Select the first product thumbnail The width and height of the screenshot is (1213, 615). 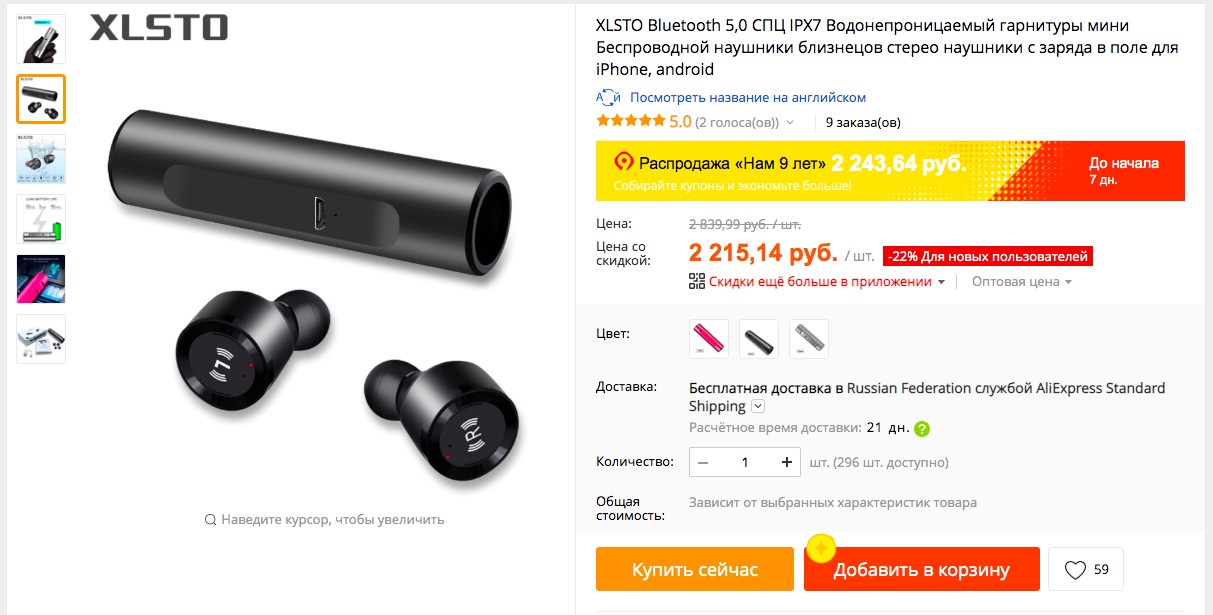coord(41,39)
